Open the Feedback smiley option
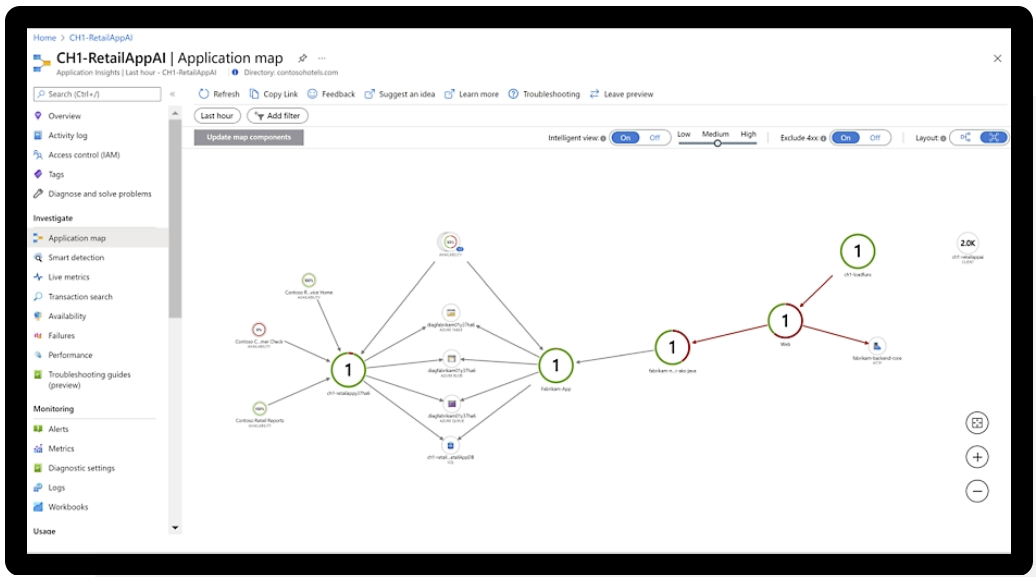The height and width of the screenshot is (577, 1036). [331, 94]
